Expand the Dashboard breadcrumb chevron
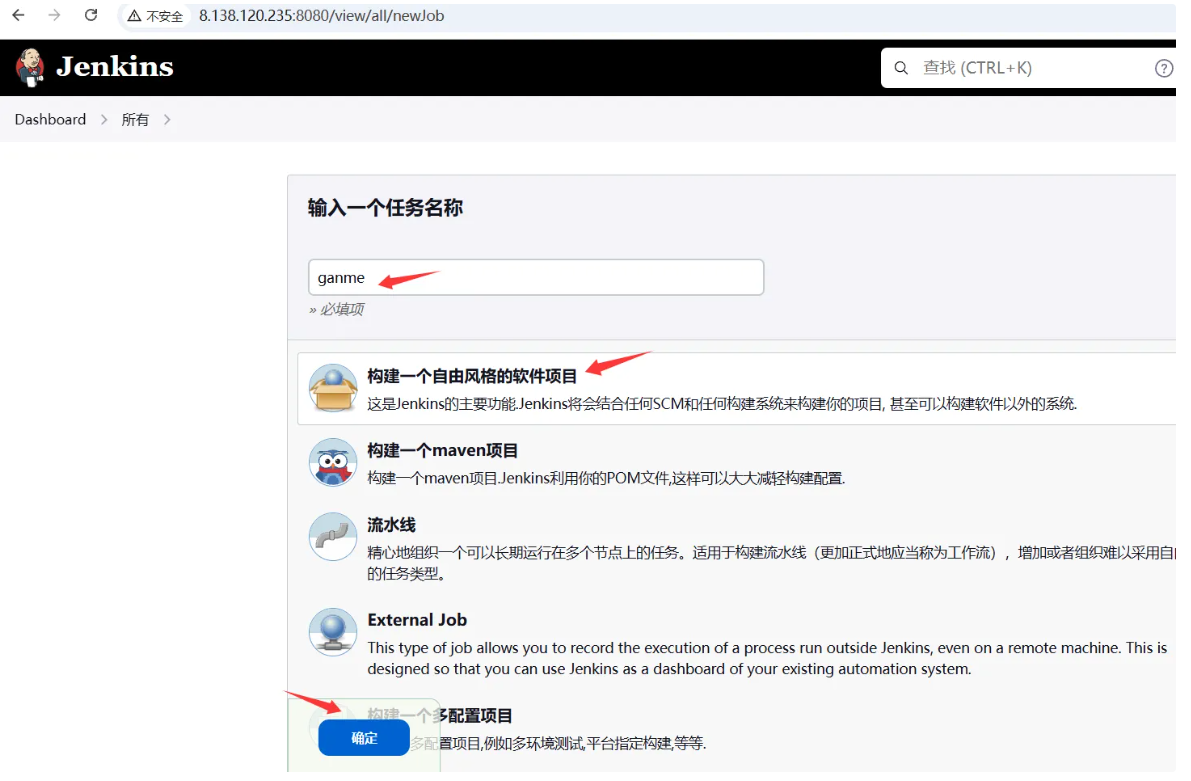 pyautogui.click(x=104, y=120)
